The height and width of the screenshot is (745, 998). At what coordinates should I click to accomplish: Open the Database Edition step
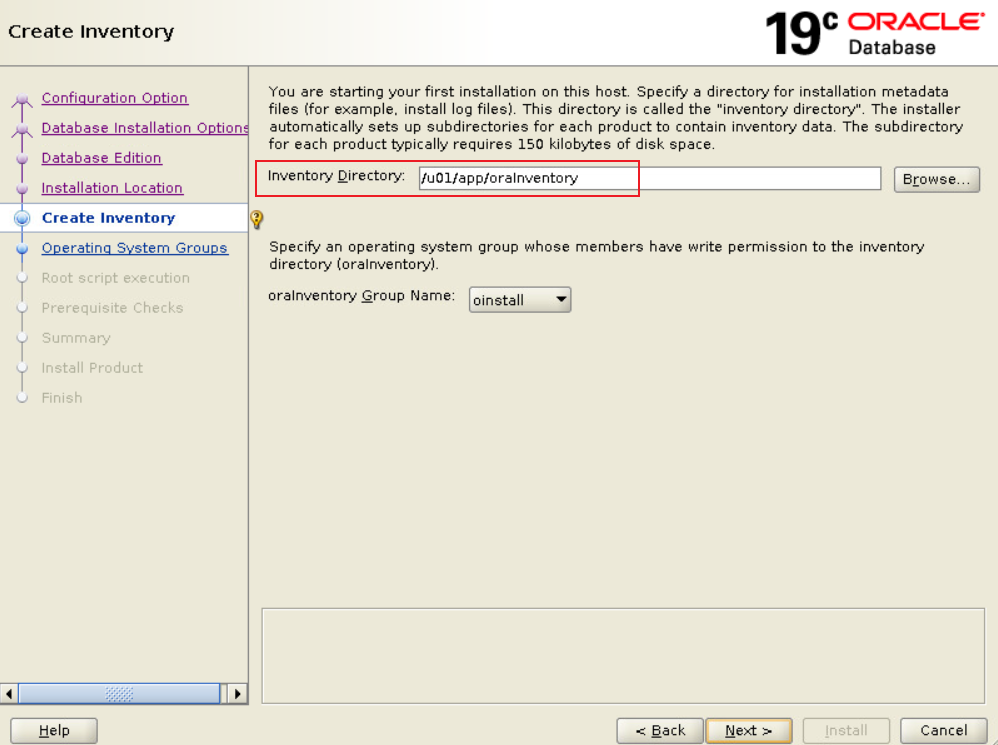click(101, 158)
